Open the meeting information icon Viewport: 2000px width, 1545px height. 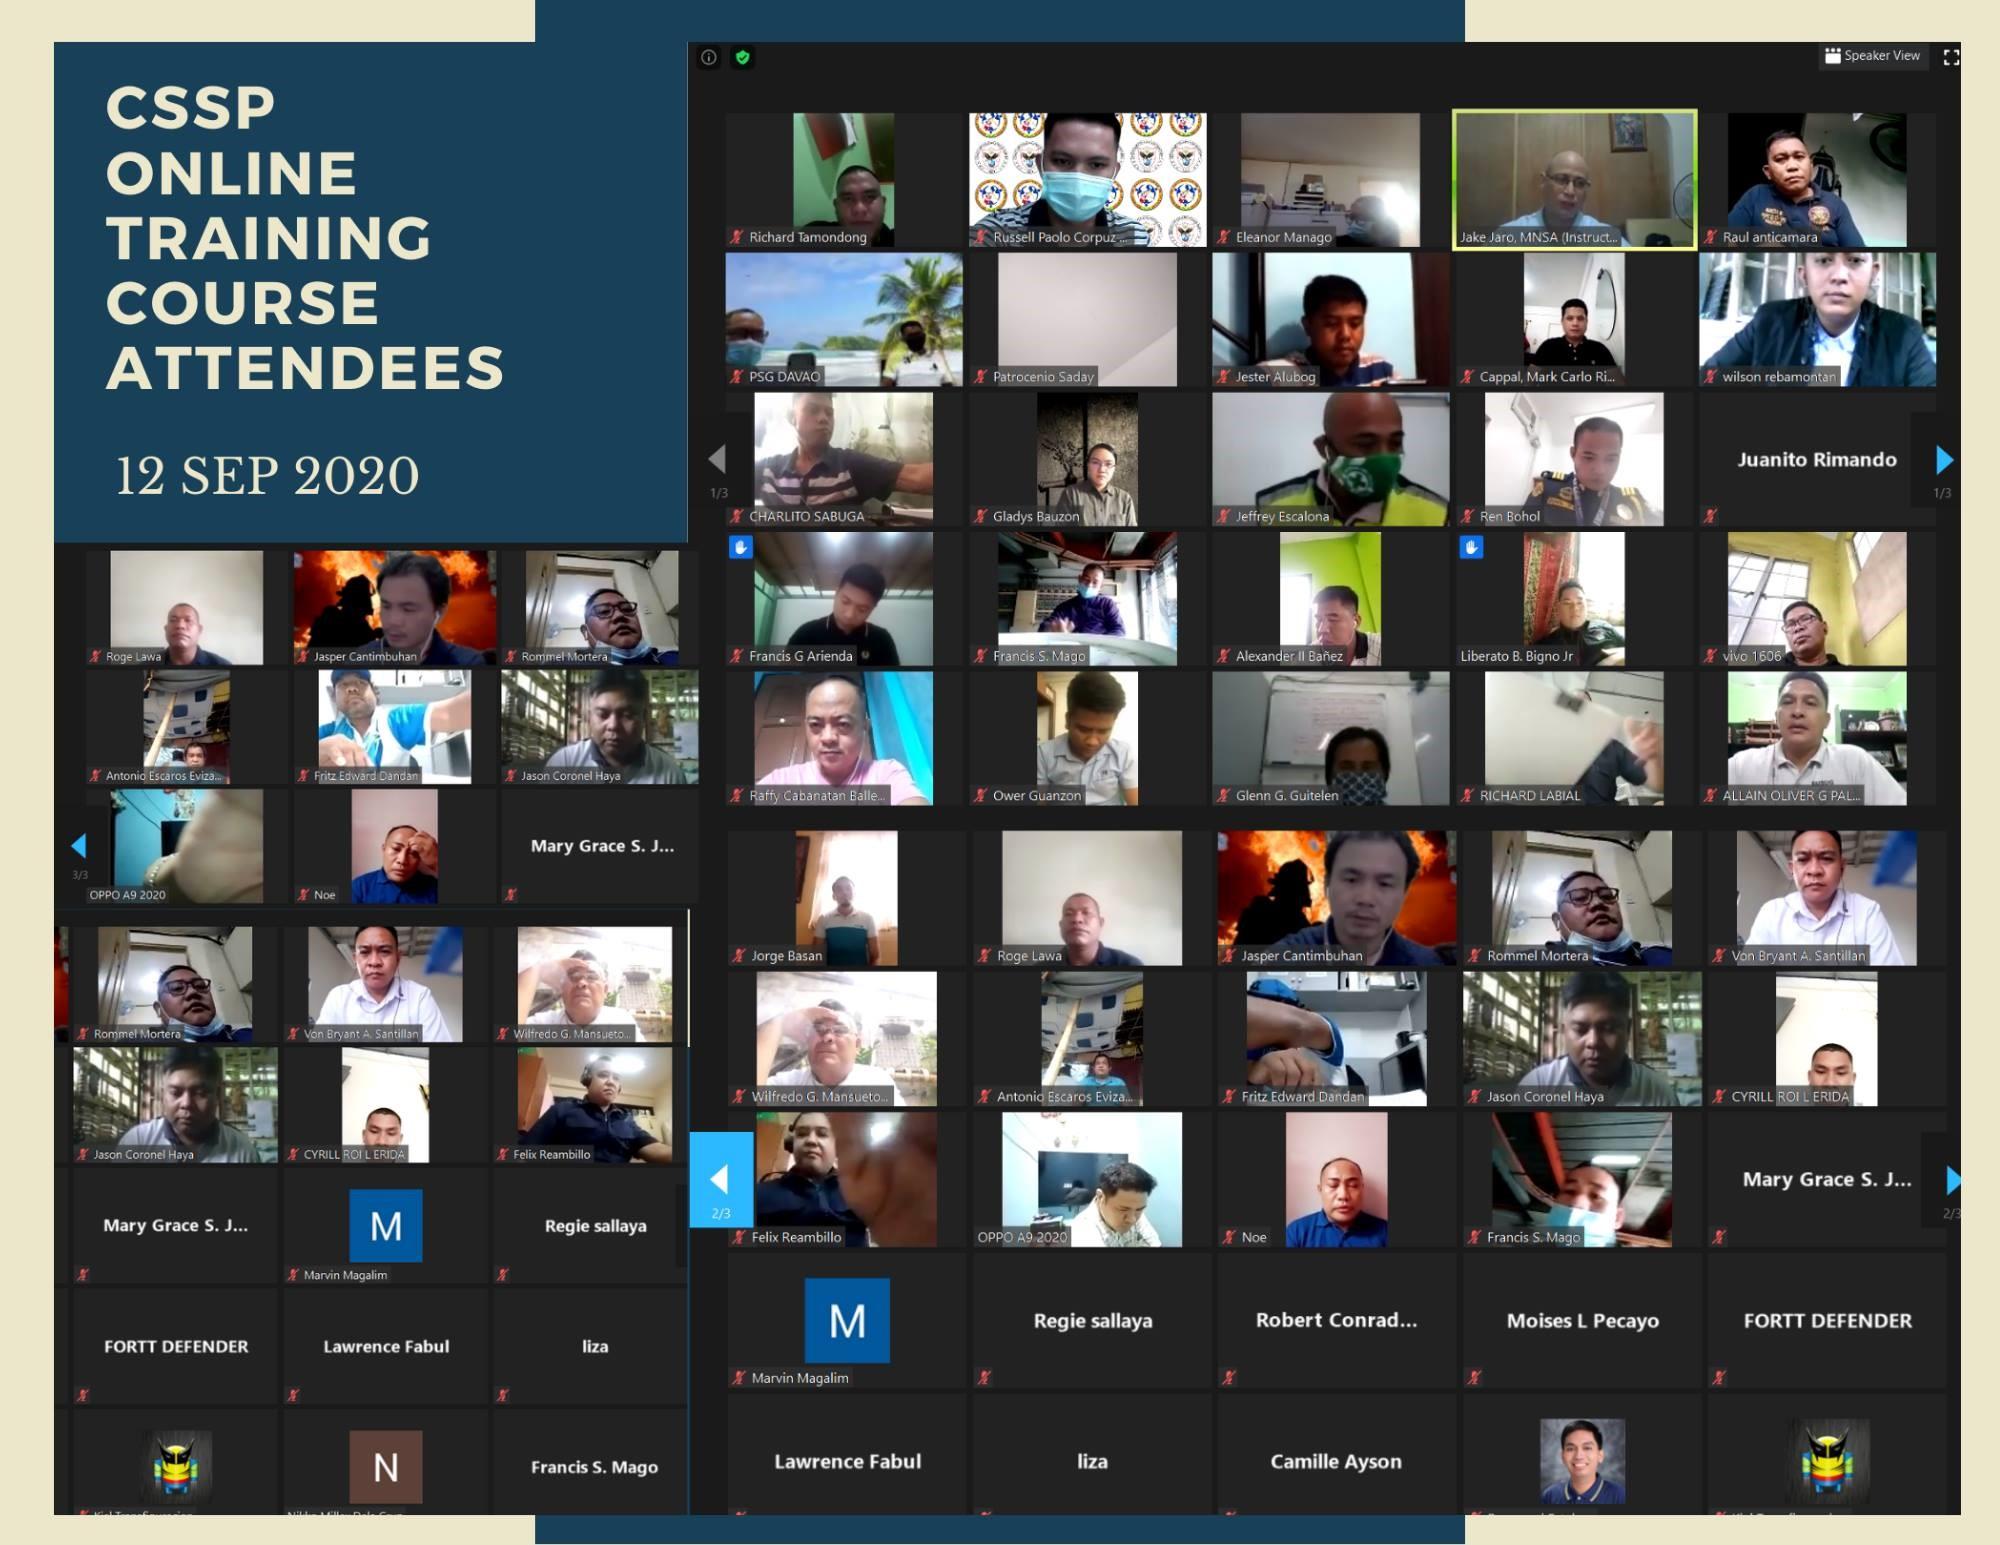tap(709, 57)
